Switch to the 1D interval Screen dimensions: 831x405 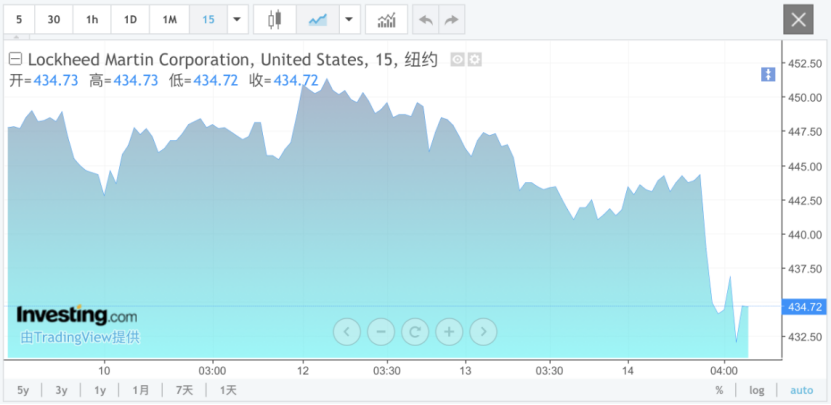(130, 20)
